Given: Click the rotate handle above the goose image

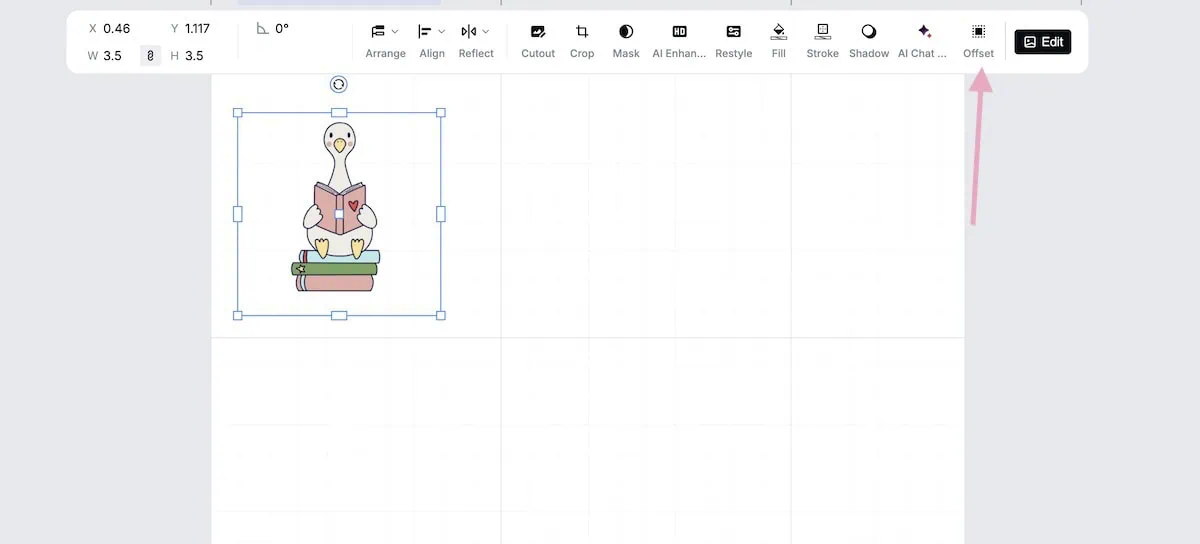Looking at the screenshot, I should point(339,85).
